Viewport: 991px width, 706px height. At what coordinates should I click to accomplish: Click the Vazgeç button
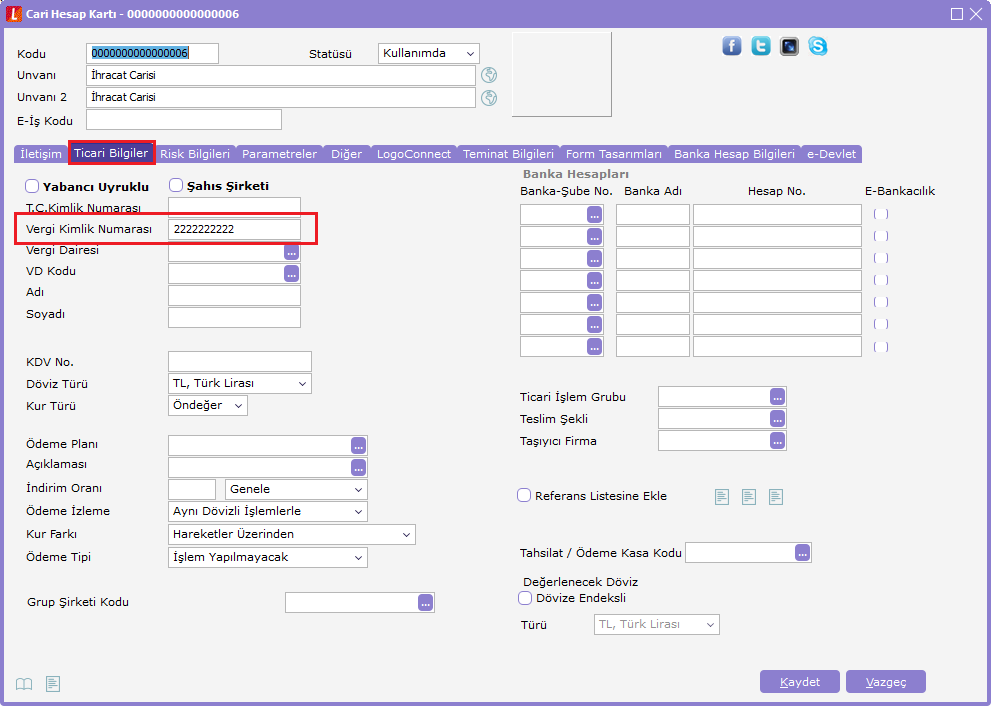885,682
